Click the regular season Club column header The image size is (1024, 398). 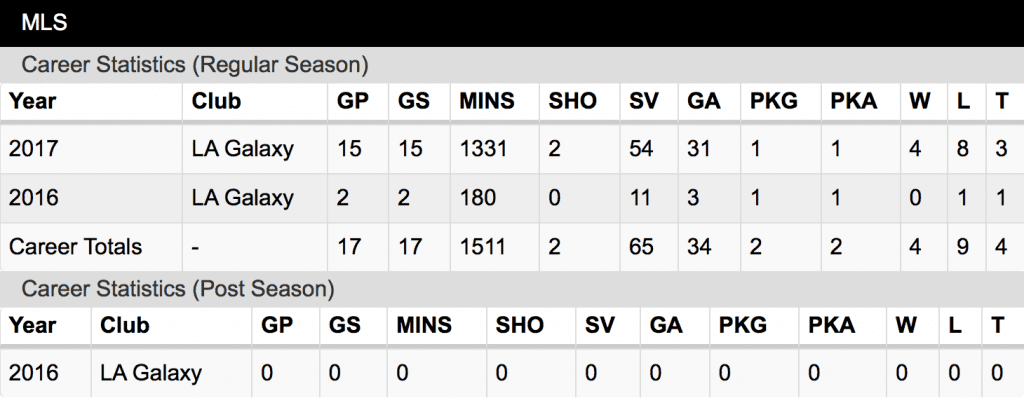[216, 101]
